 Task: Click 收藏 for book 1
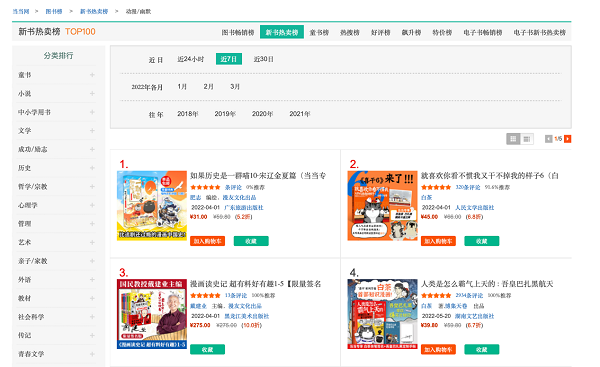[x=251, y=241]
